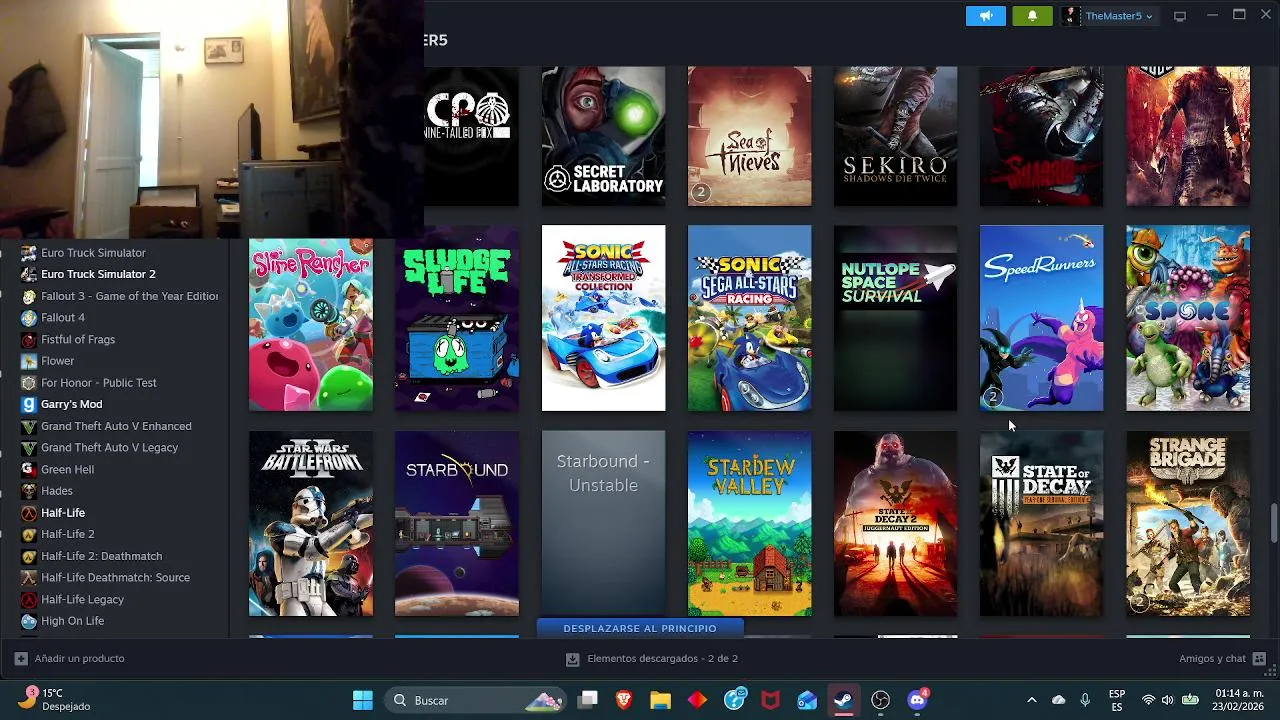Screen dimensions: 1280x720
Task: Open McAfee from the taskbar
Action: tap(771, 700)
